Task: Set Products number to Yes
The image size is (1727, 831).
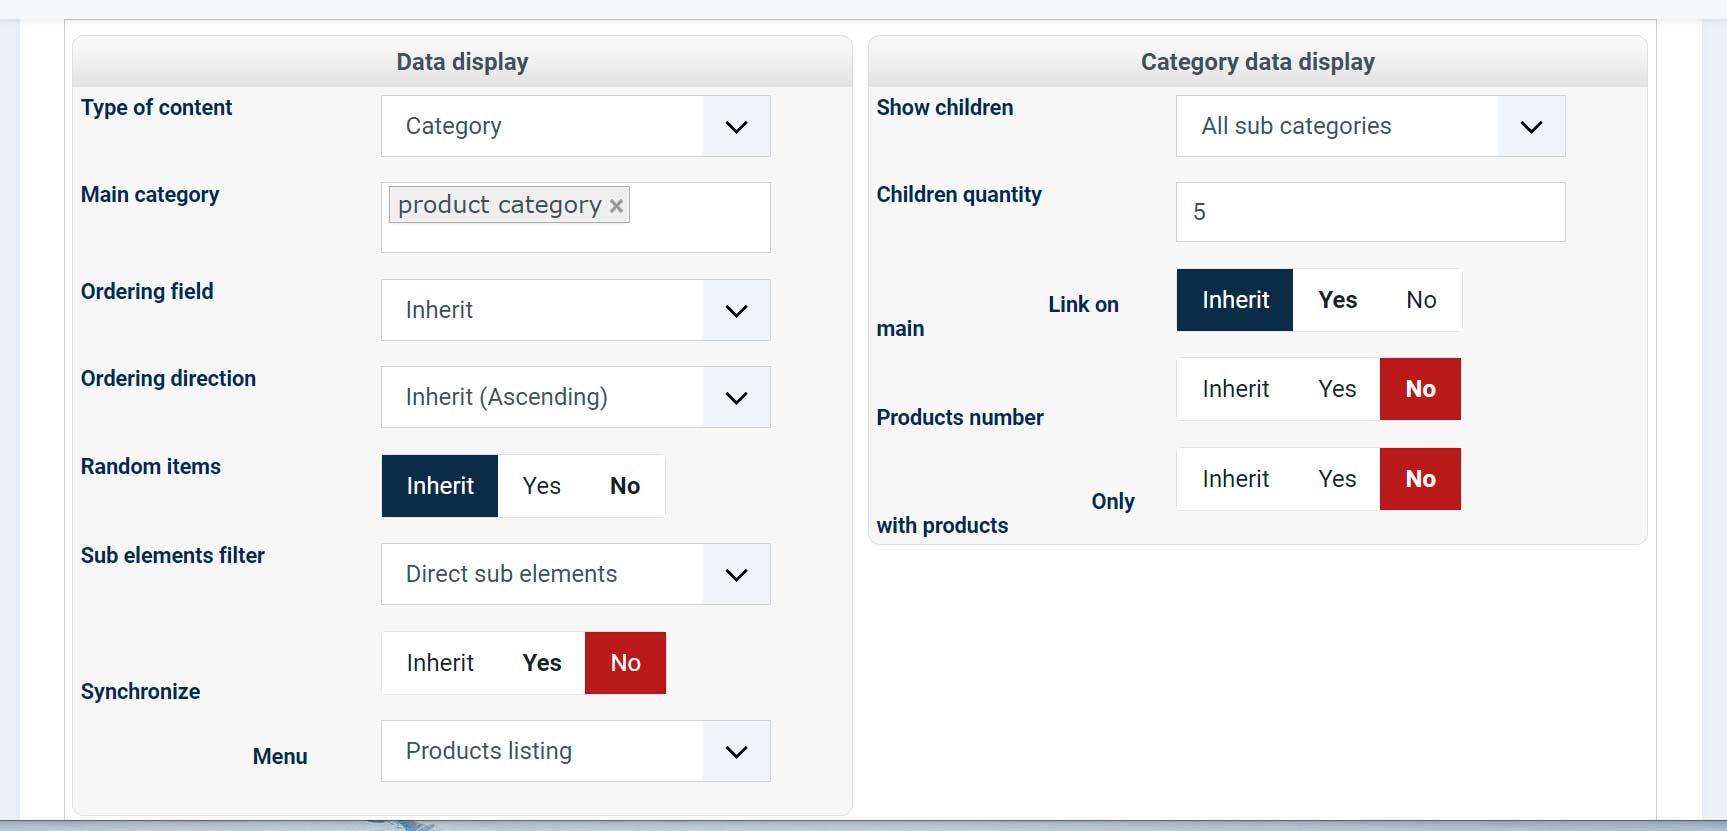Action: 1337,389
